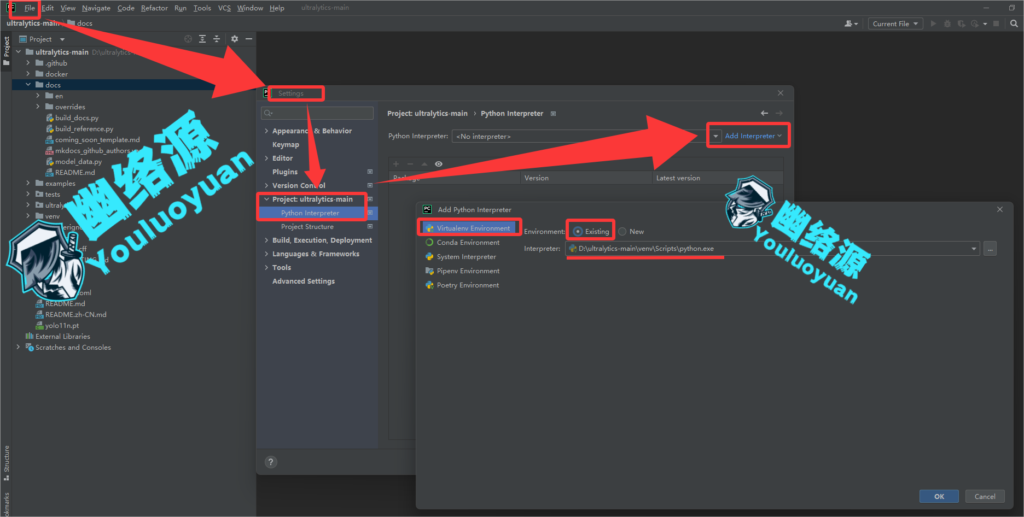Click the Settings search field
Screen dimensions: 1024x517
click(x=317, y=113)
